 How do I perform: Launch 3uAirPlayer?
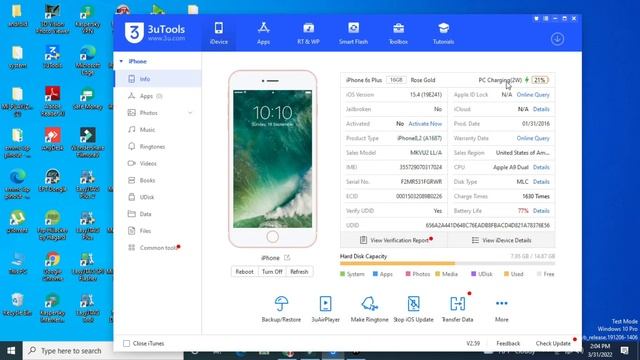pyautogui.click(x=325, y=309)
